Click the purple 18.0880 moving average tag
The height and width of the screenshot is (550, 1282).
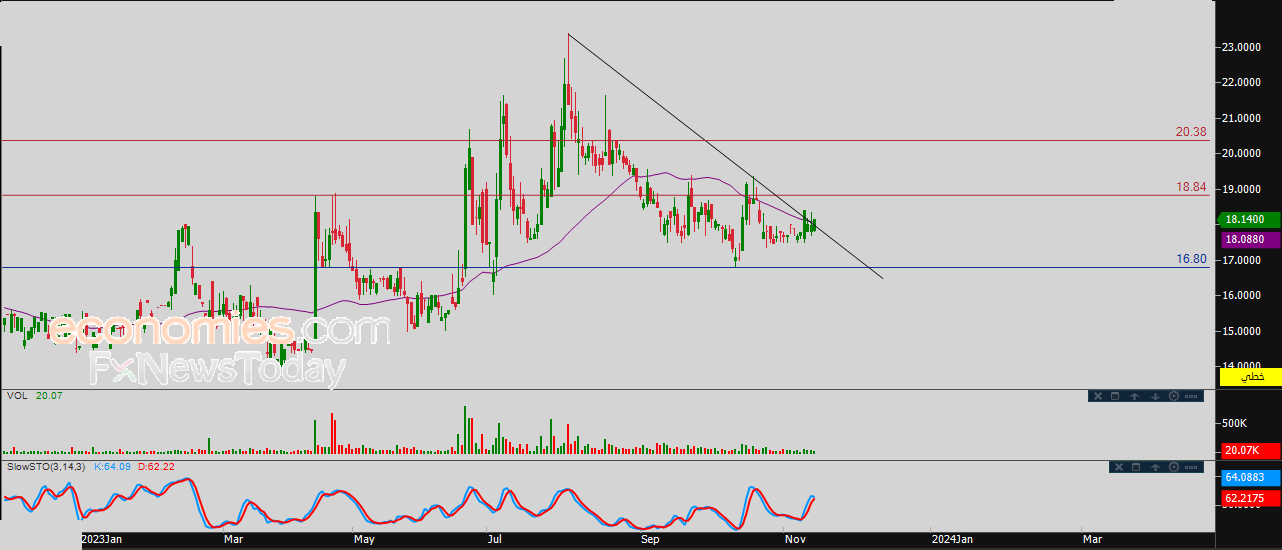click(1249, 239)
